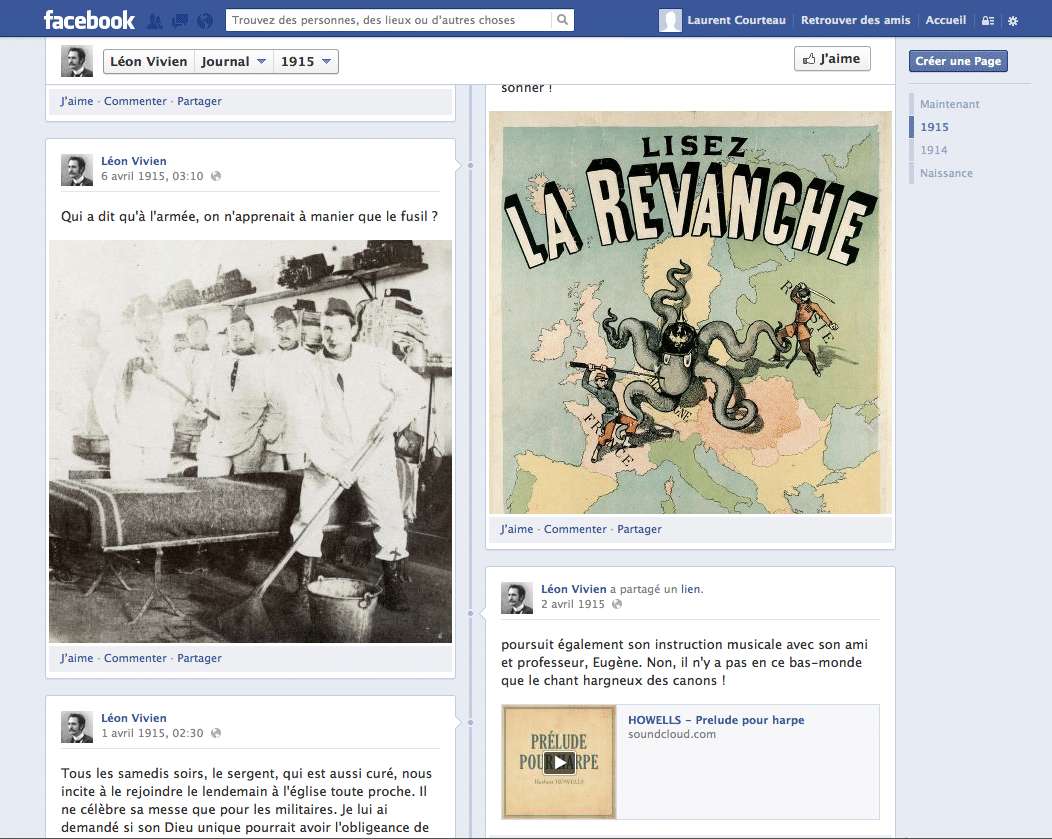The width and height of the screenshot is (1052, 839).
Task: Click J'aime under the soldiers photo
Action: pos(76,658)
